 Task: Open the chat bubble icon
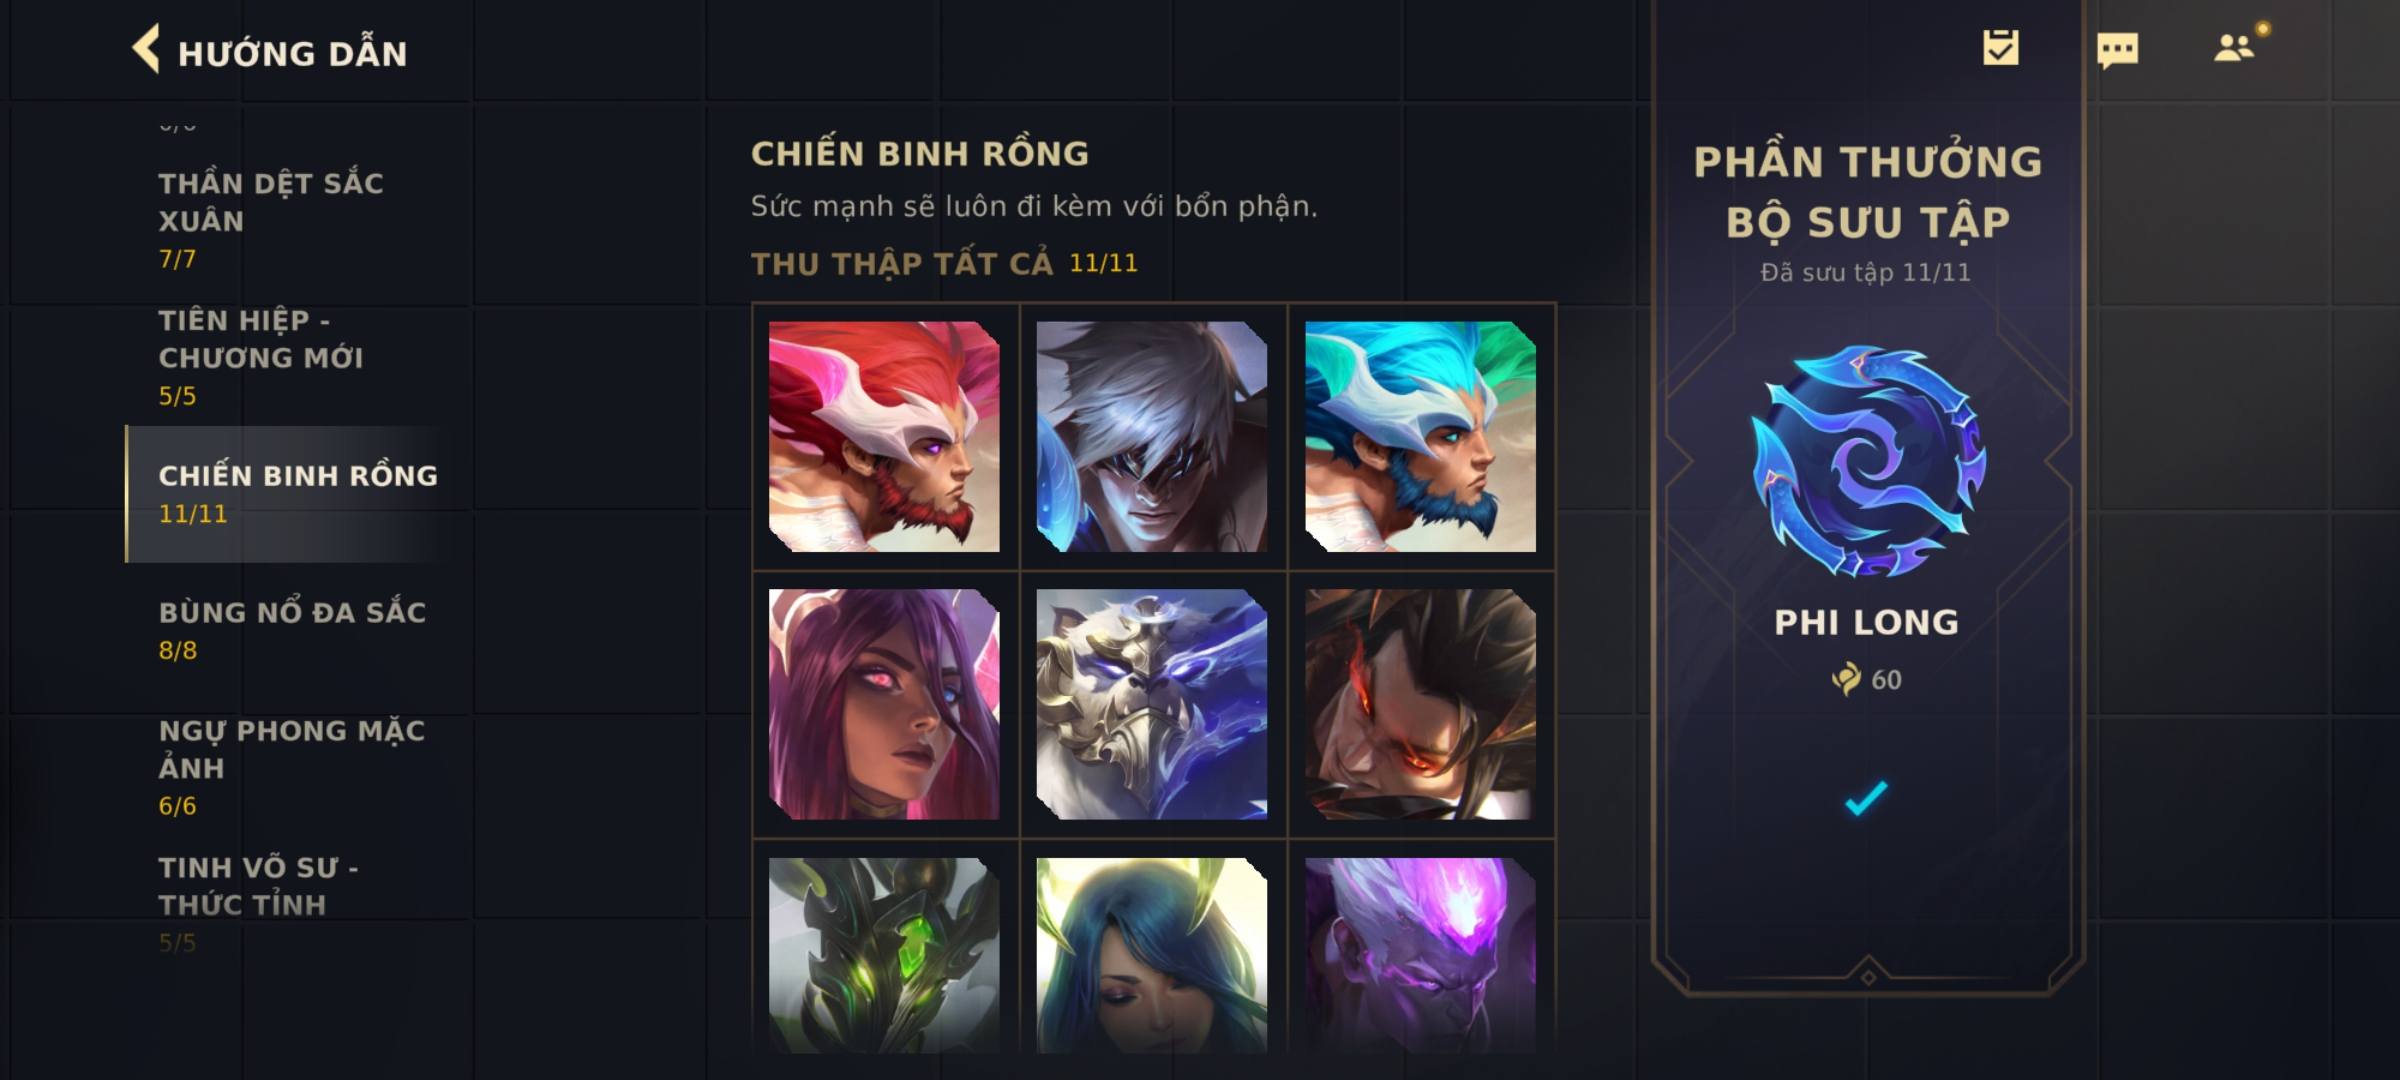point(2117,50)
